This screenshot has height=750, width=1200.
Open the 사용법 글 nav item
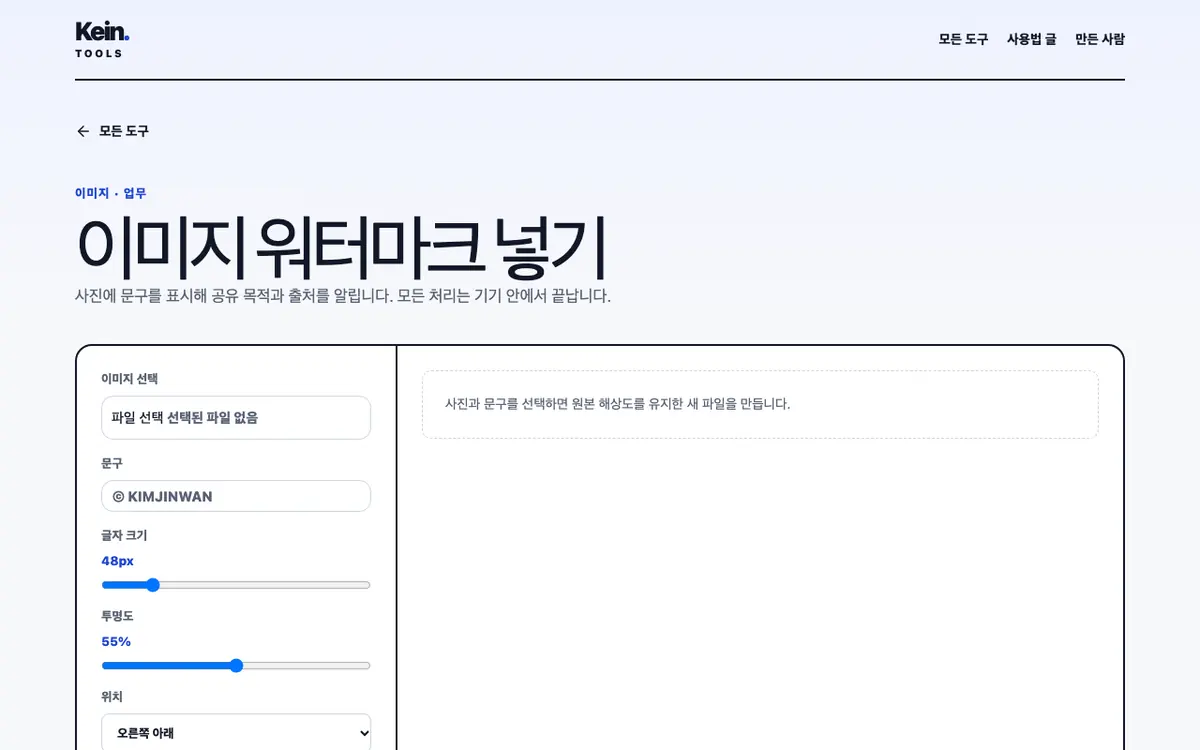(x=1031, y=39)
